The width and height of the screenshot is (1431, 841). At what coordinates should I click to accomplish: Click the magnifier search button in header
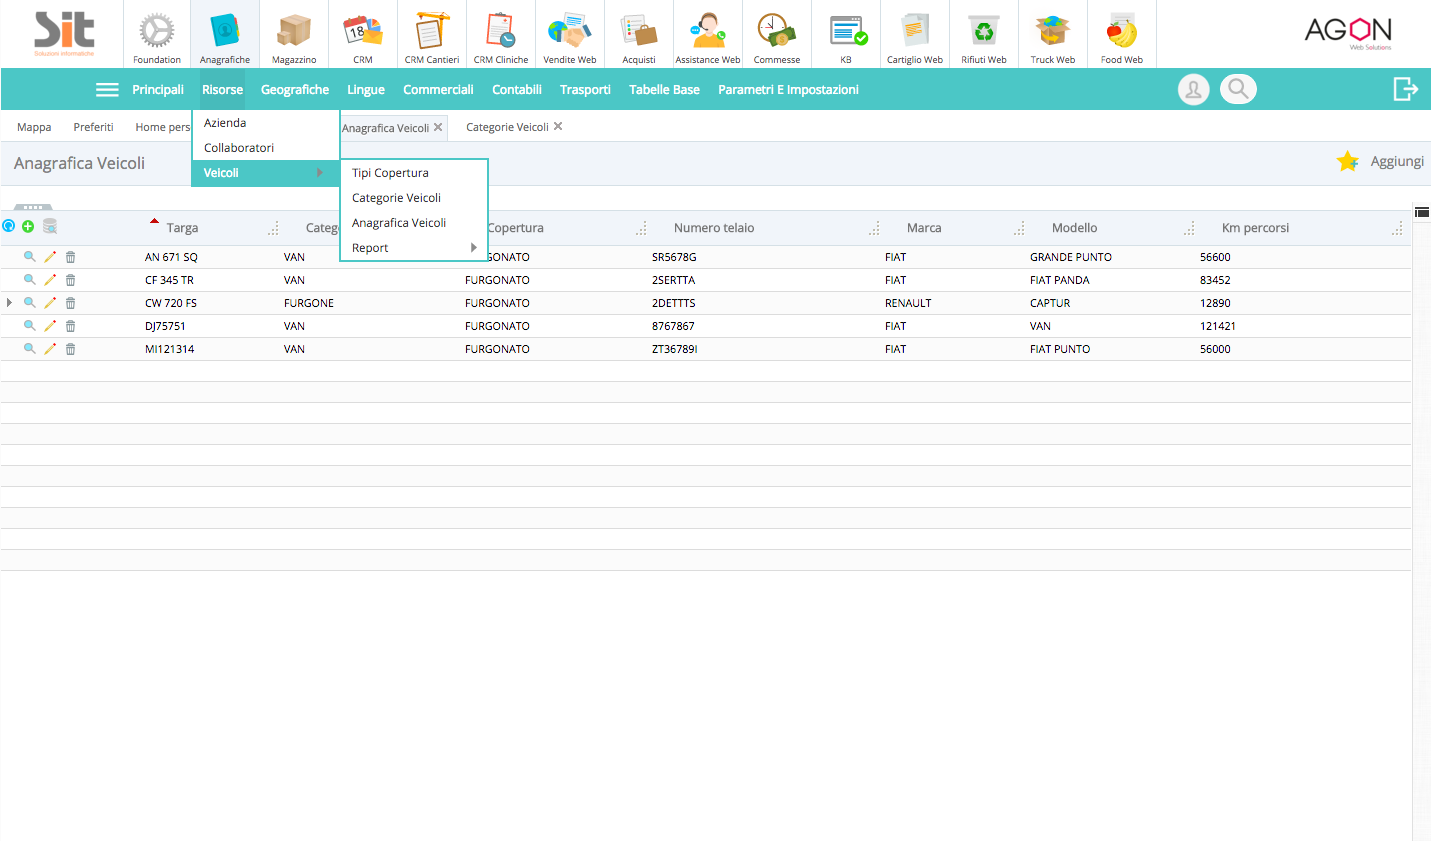point(1238,89)
